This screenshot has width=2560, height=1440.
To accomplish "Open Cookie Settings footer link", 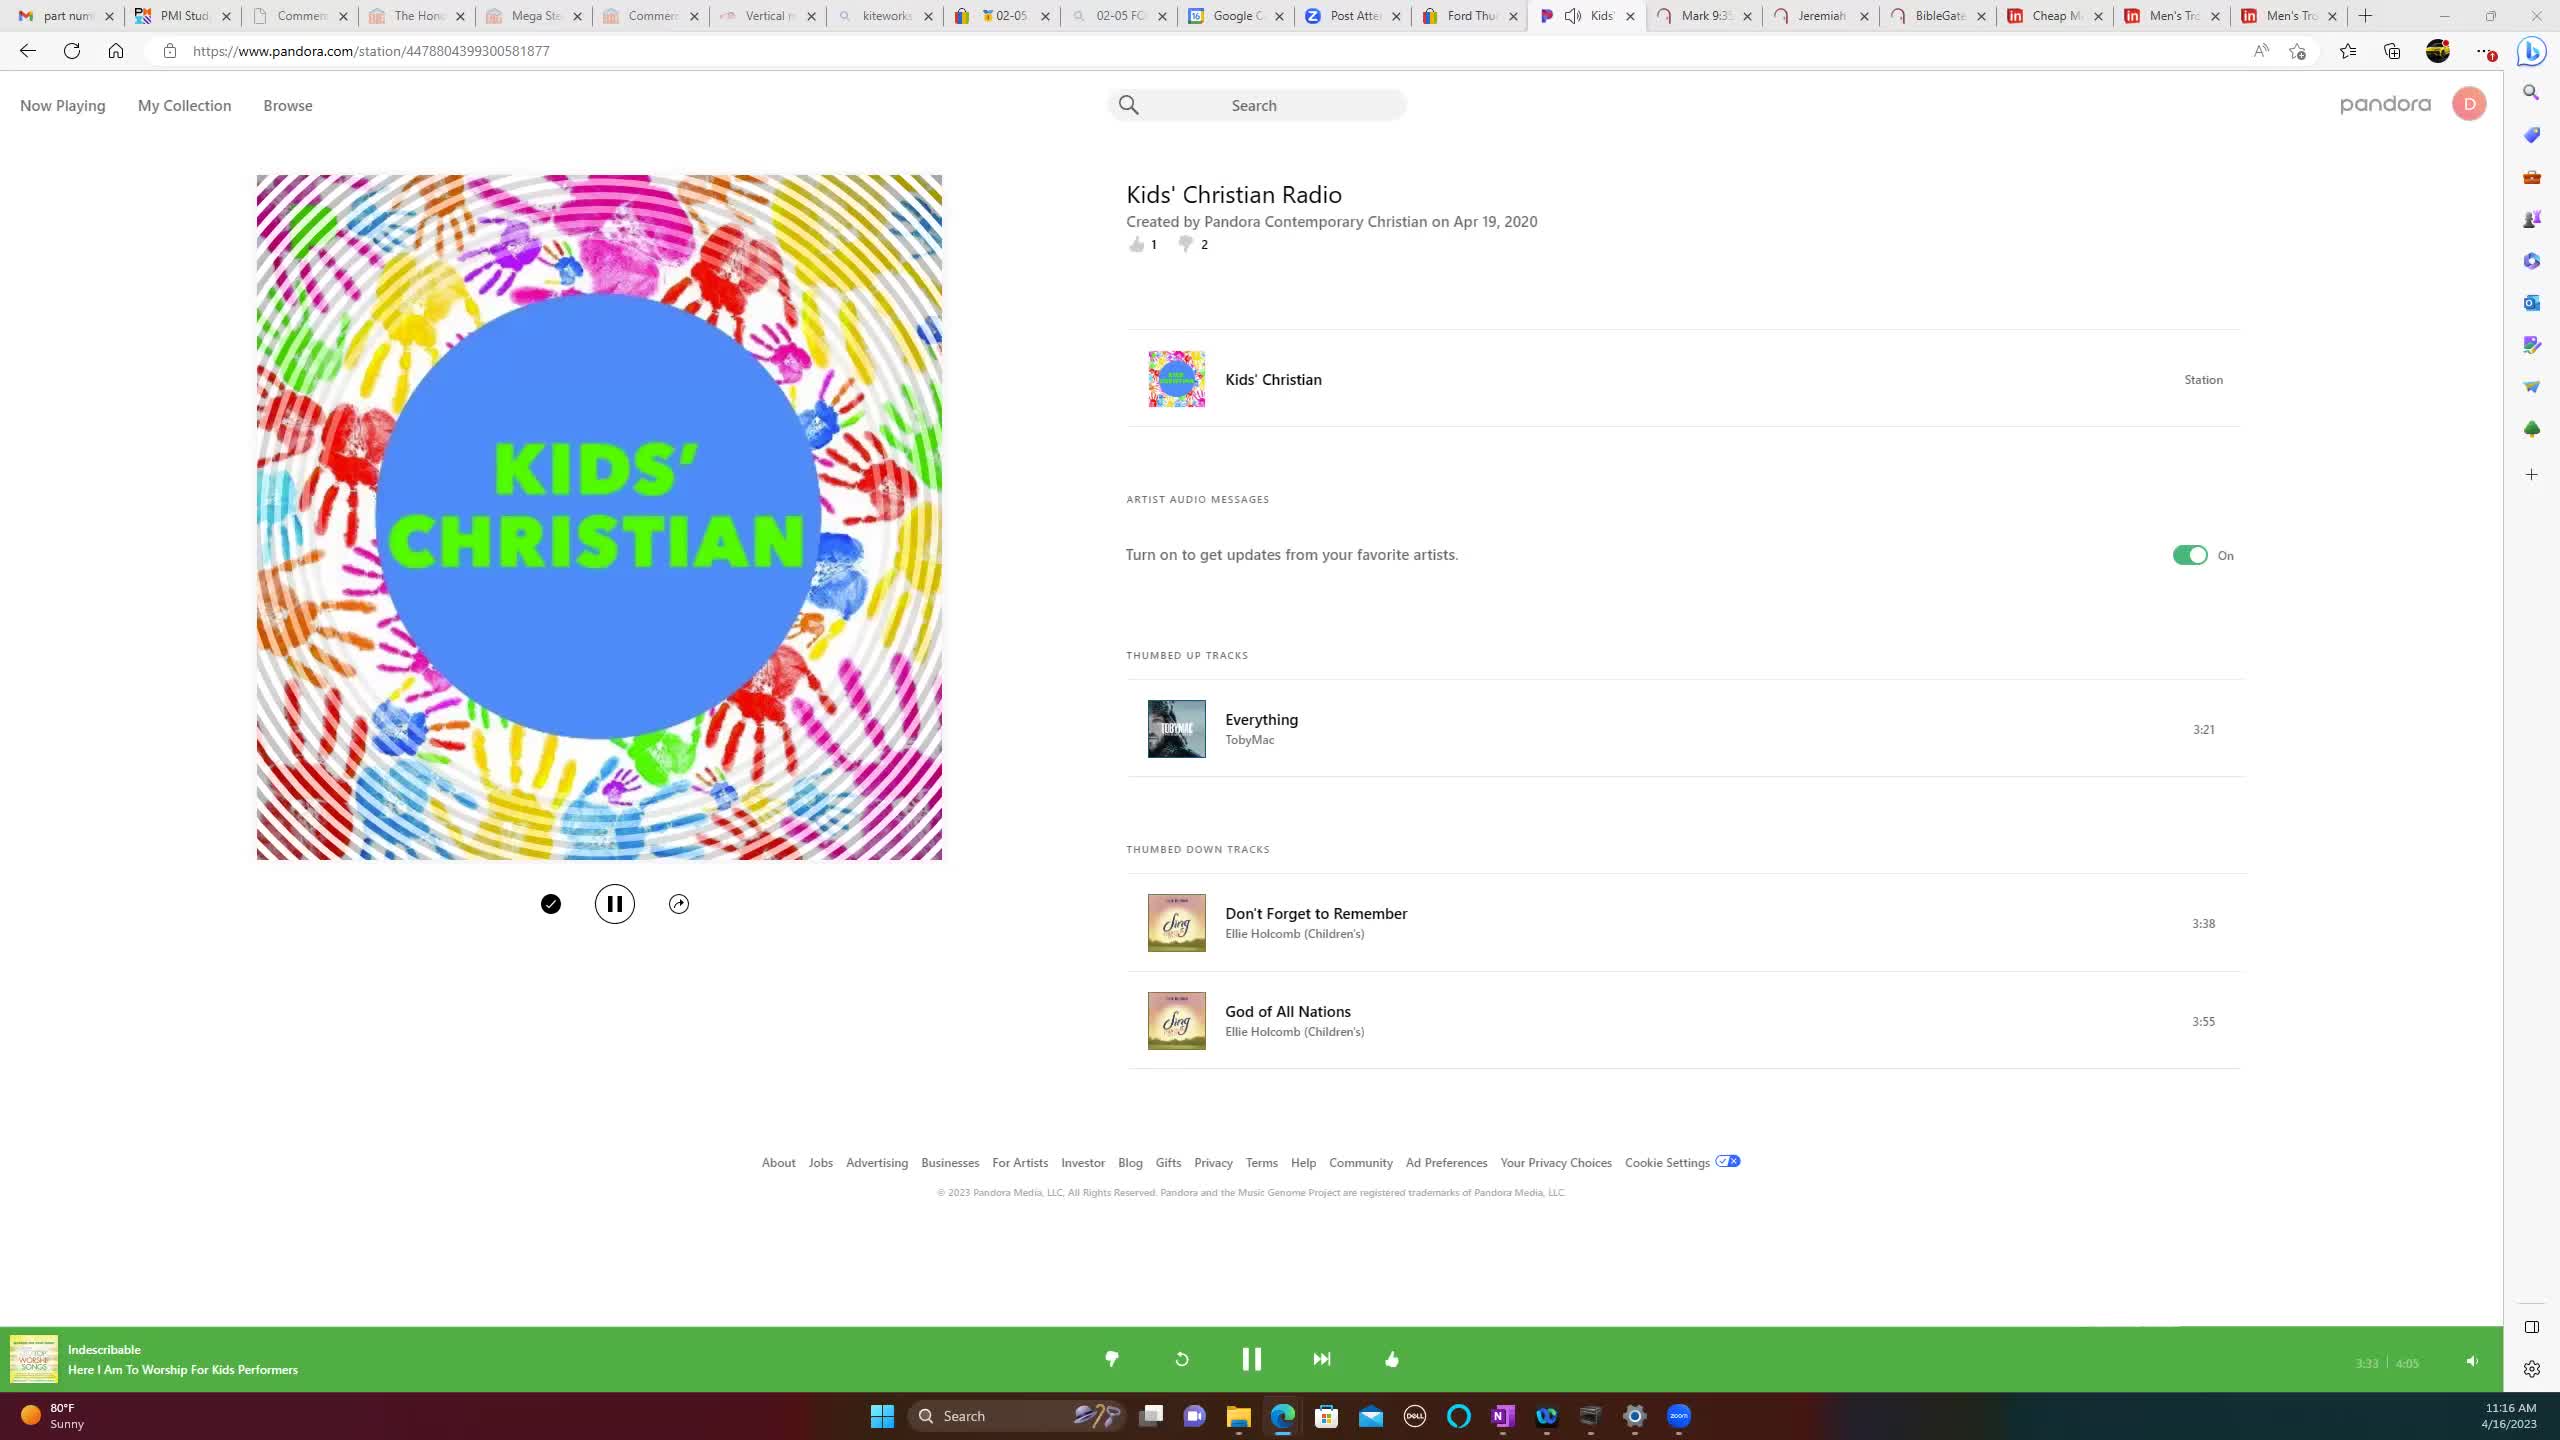I will 1667,1163.
